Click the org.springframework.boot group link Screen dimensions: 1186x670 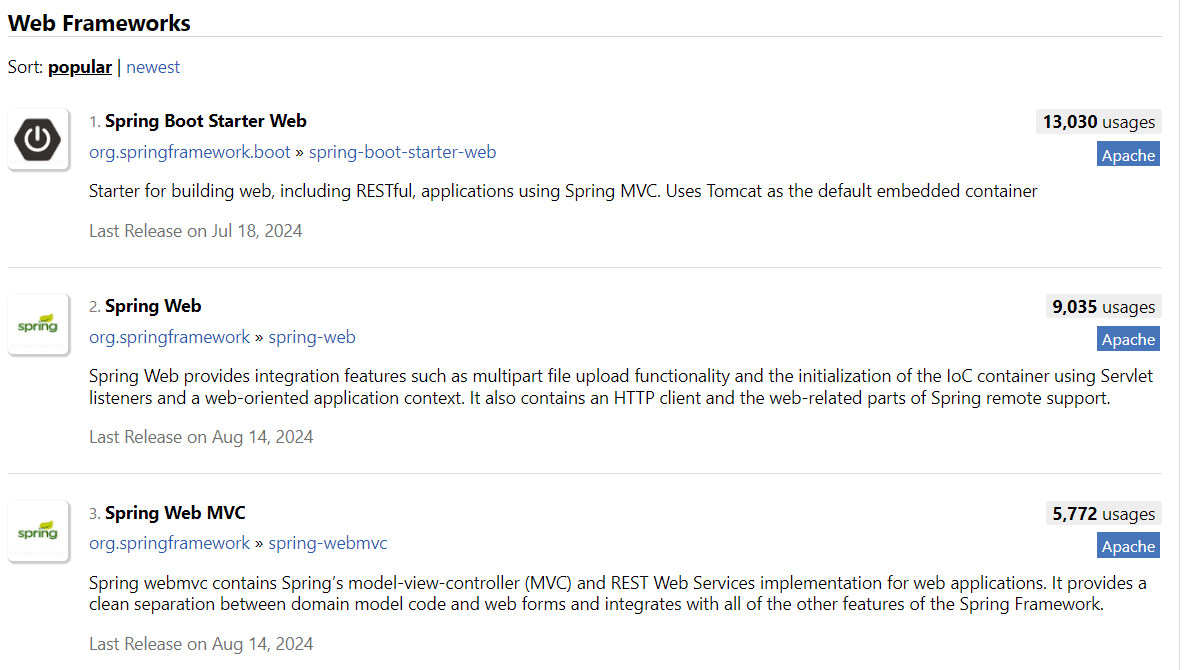pos(189,152)
